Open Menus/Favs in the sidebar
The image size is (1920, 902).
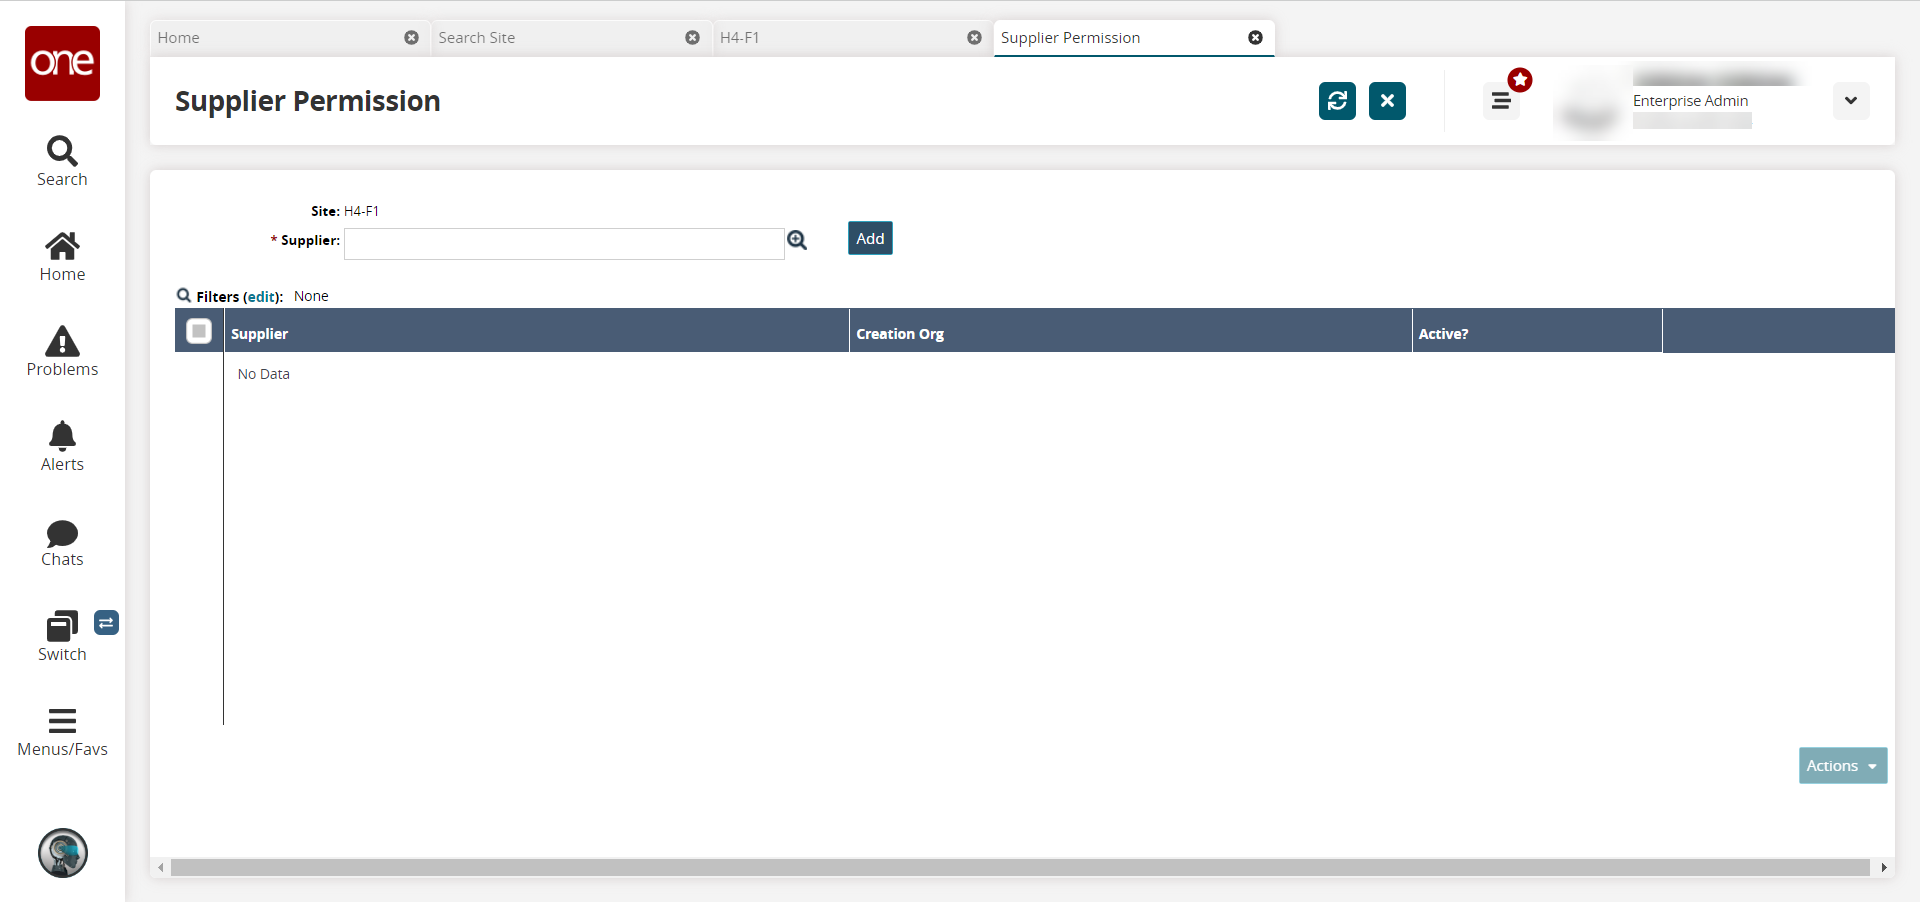tap(62, 733)
